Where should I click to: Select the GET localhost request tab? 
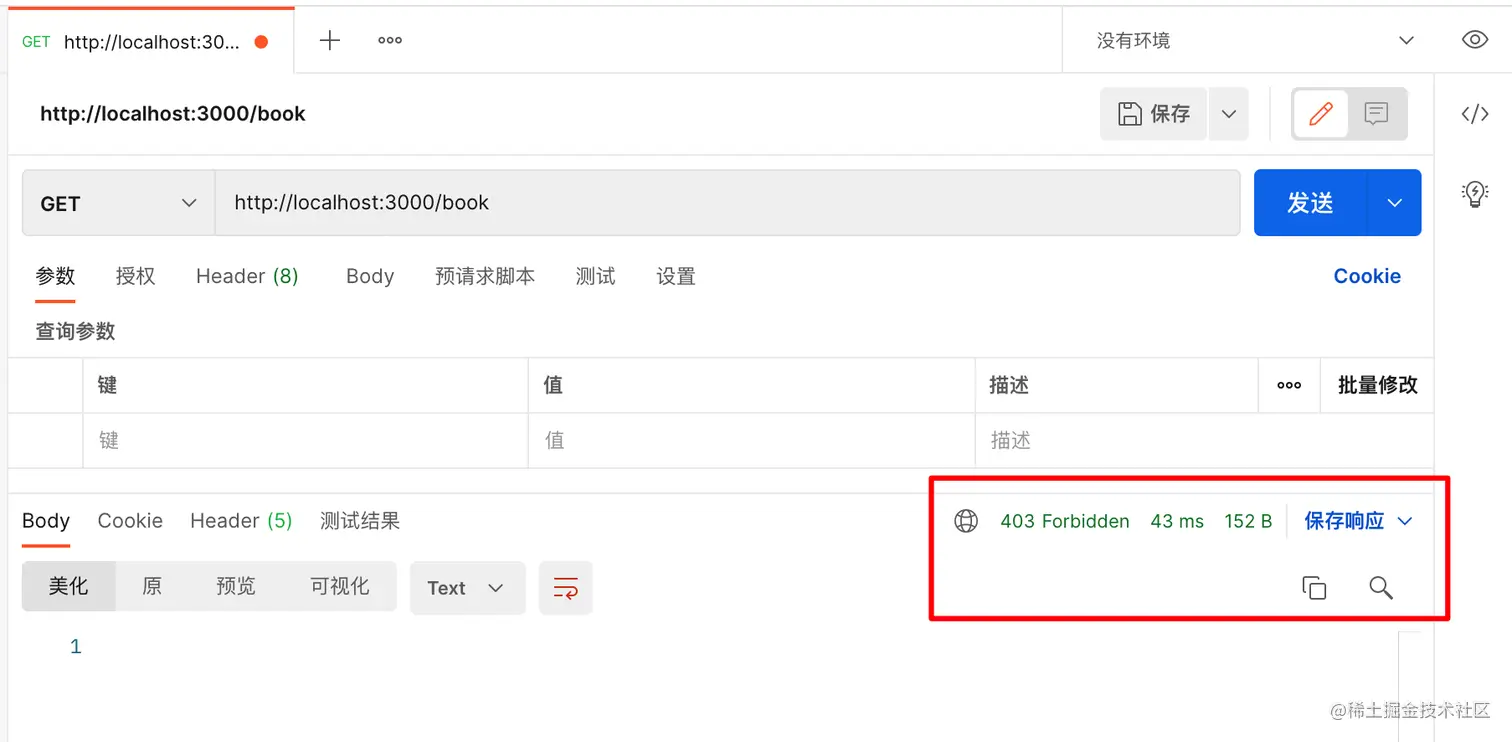(x=150, y=41)
